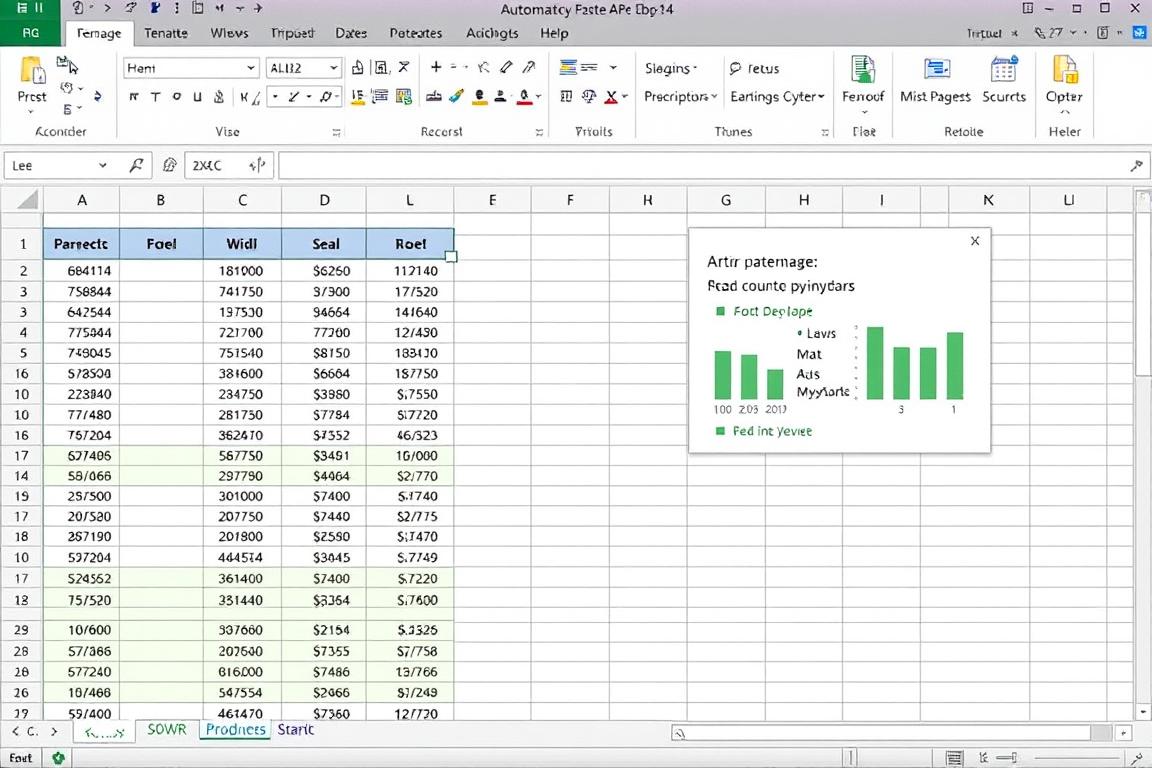
Task: Switch to the Help ribbon tab
Action: pos(554,33)
